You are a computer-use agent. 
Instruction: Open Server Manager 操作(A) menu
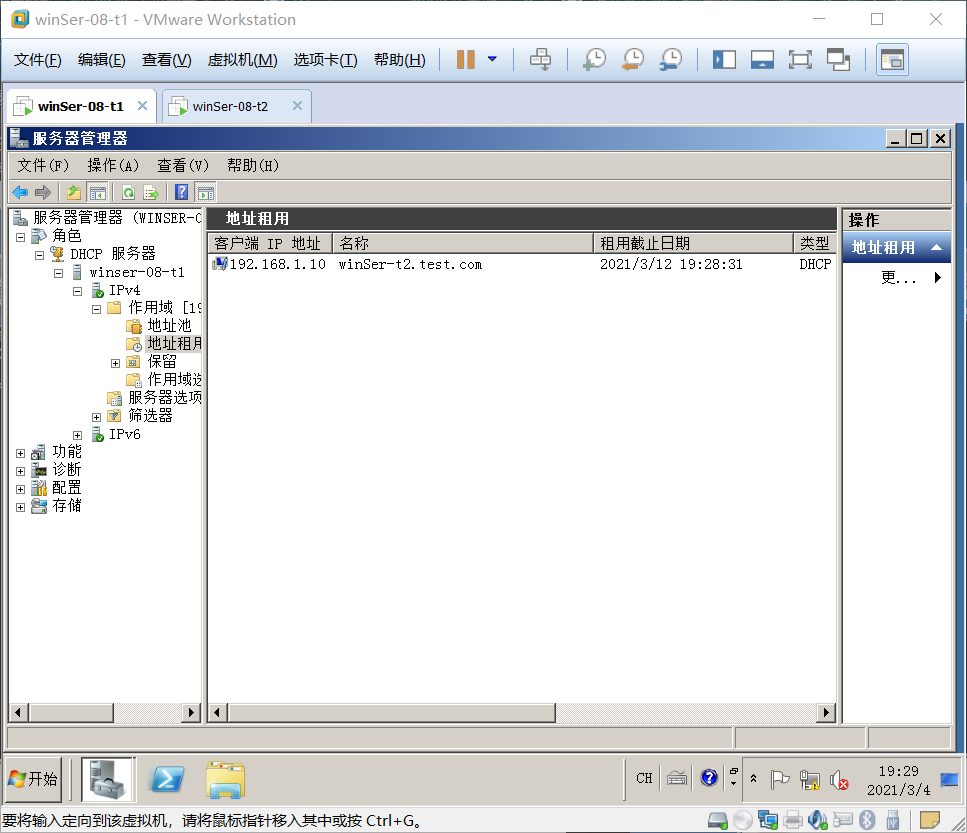point(113,165)
